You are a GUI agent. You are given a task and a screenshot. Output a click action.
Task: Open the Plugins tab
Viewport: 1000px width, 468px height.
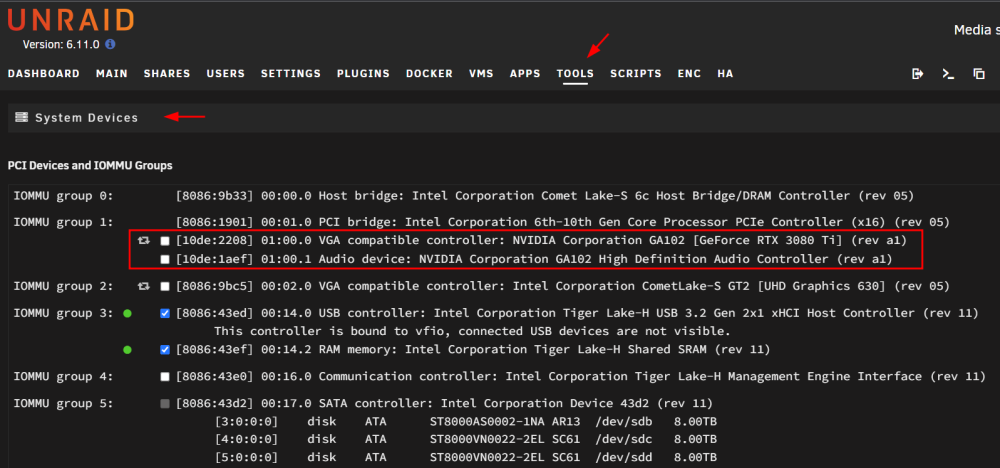click(364, 74)
